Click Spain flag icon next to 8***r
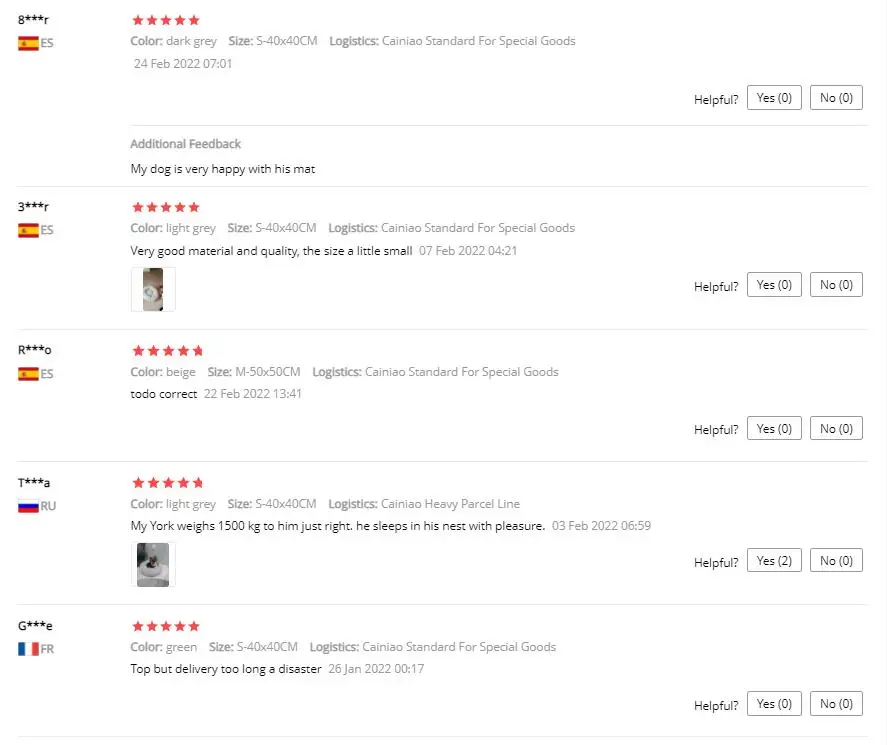 [x=28, y=43]
